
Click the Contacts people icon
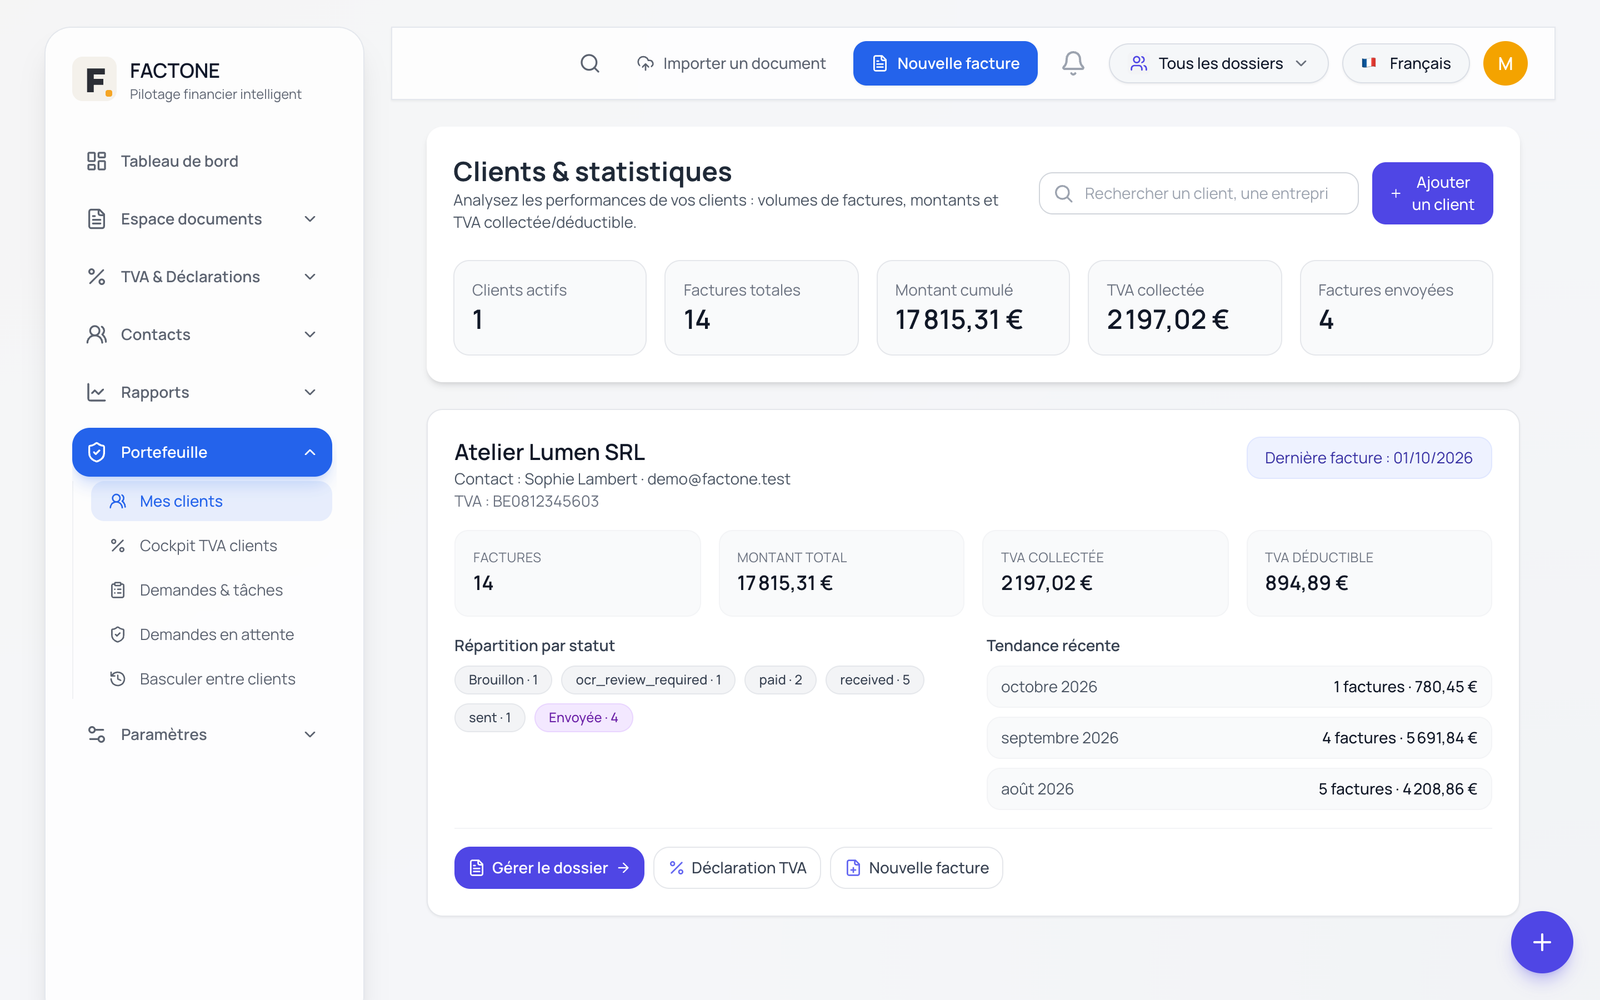tap(96, 334)
